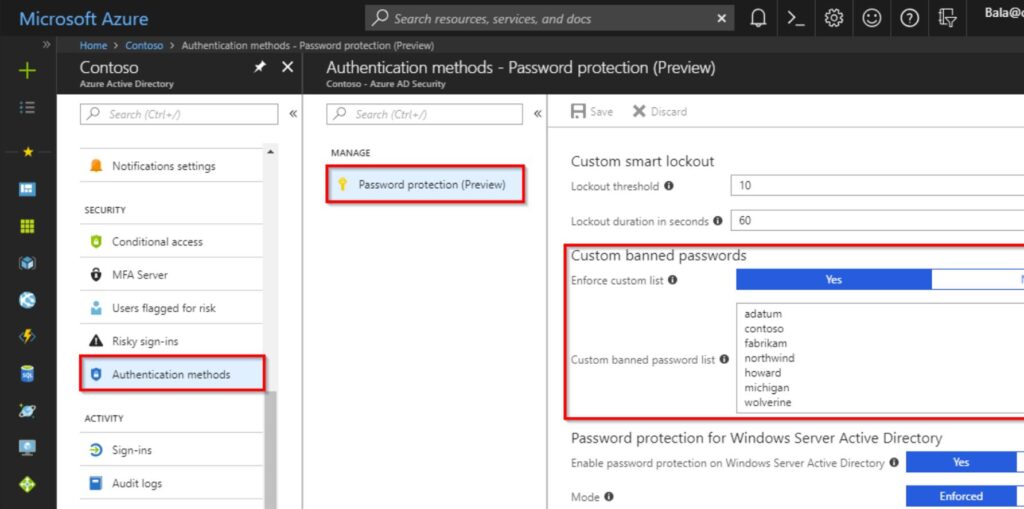The width and height of the screenshot is (1024, 509).
Task: Click scroll up arrow in Contoso menu
Action: (x=271, y=152)
